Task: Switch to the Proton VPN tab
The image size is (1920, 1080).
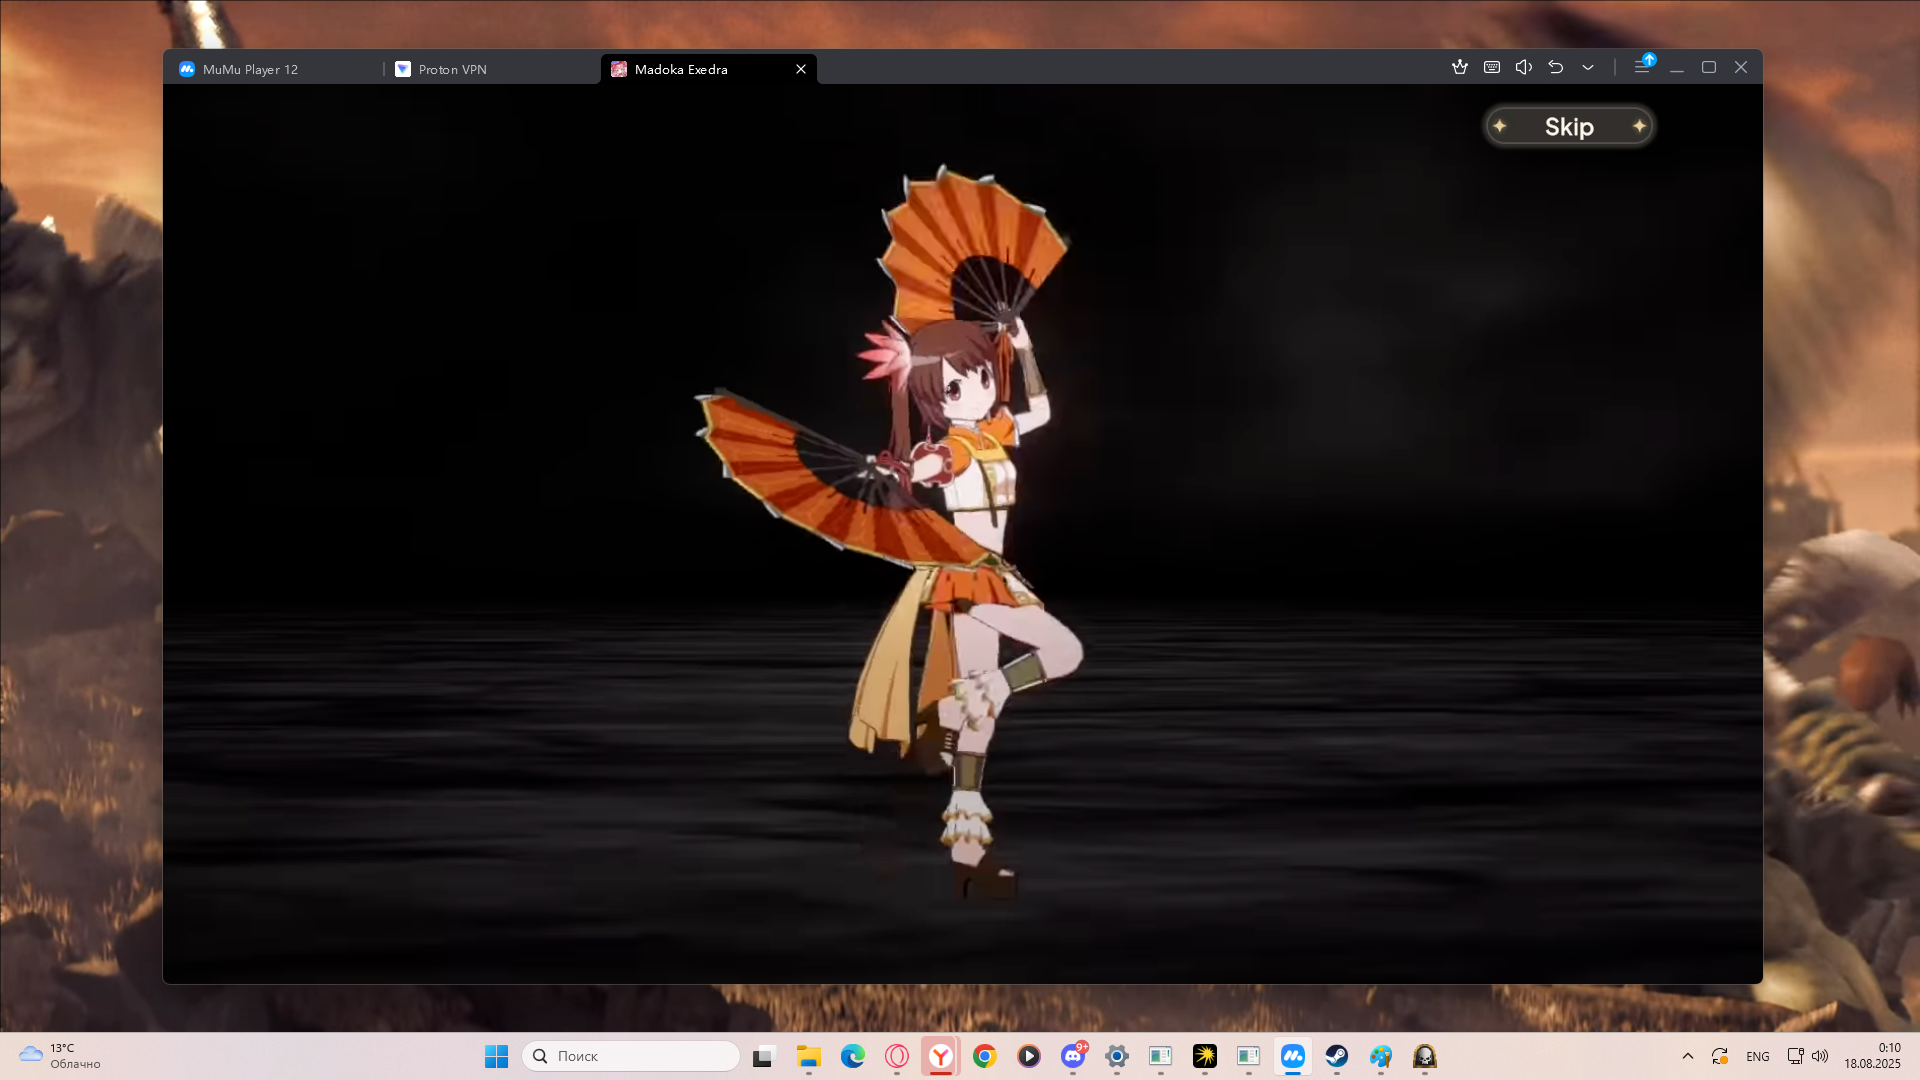Action: [x=452, y=69]
